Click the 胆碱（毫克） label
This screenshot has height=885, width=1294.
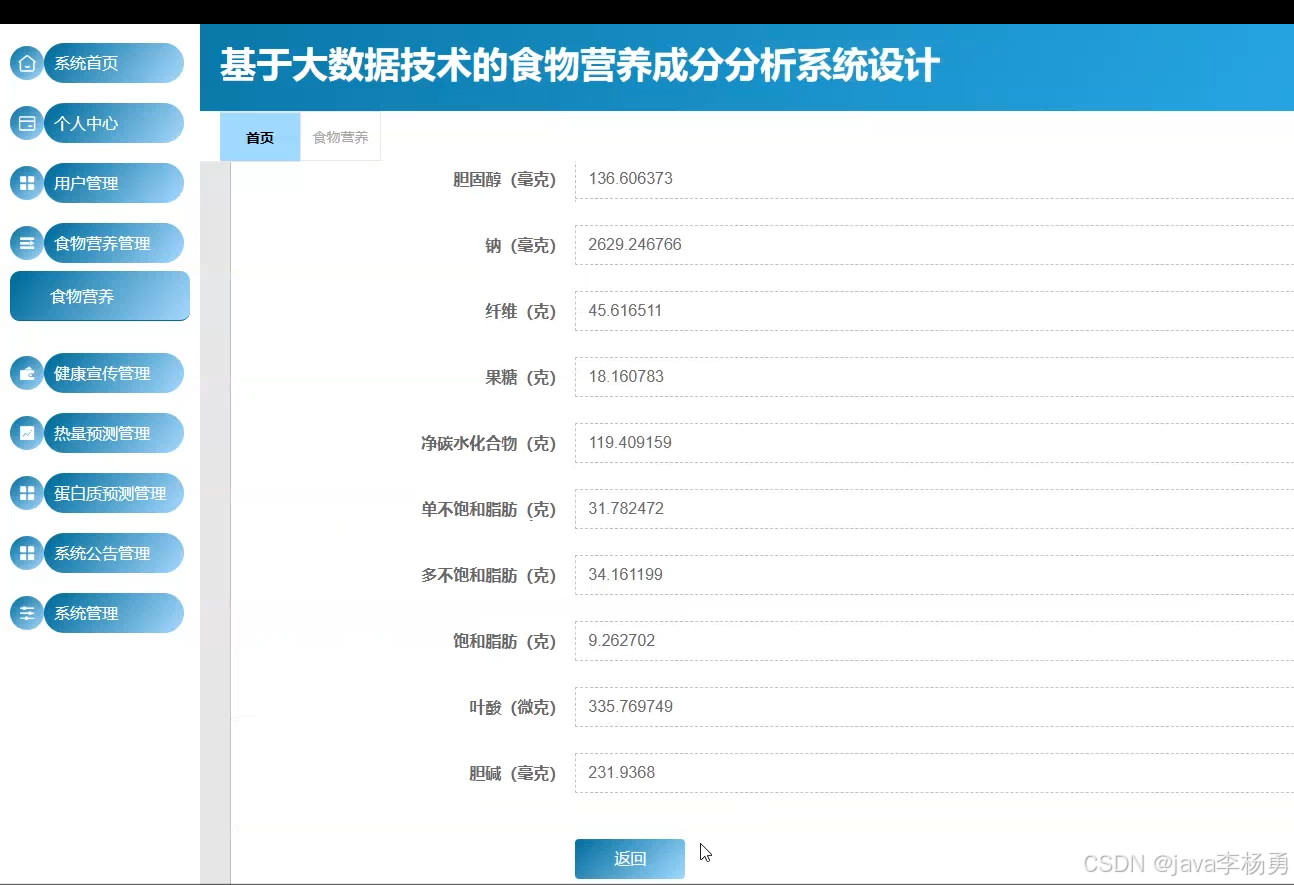point(512,774)
